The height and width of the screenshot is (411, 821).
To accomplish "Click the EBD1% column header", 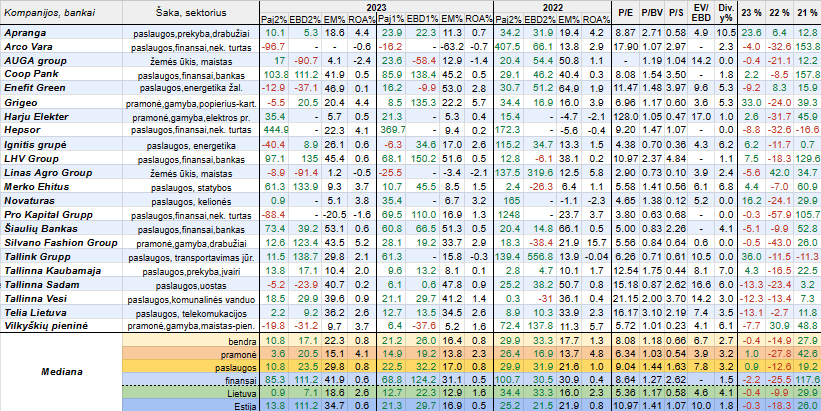I will click(422, 19).
